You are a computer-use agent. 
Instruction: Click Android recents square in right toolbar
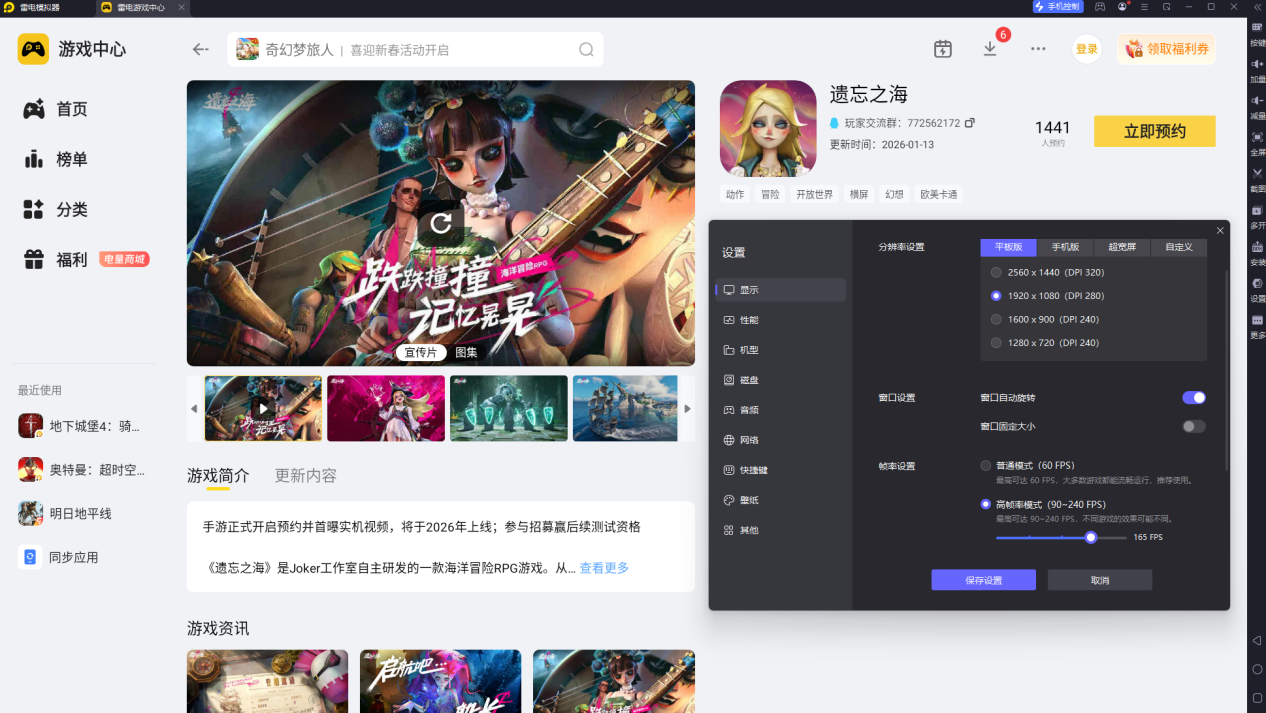click(x=1257, y=697)
